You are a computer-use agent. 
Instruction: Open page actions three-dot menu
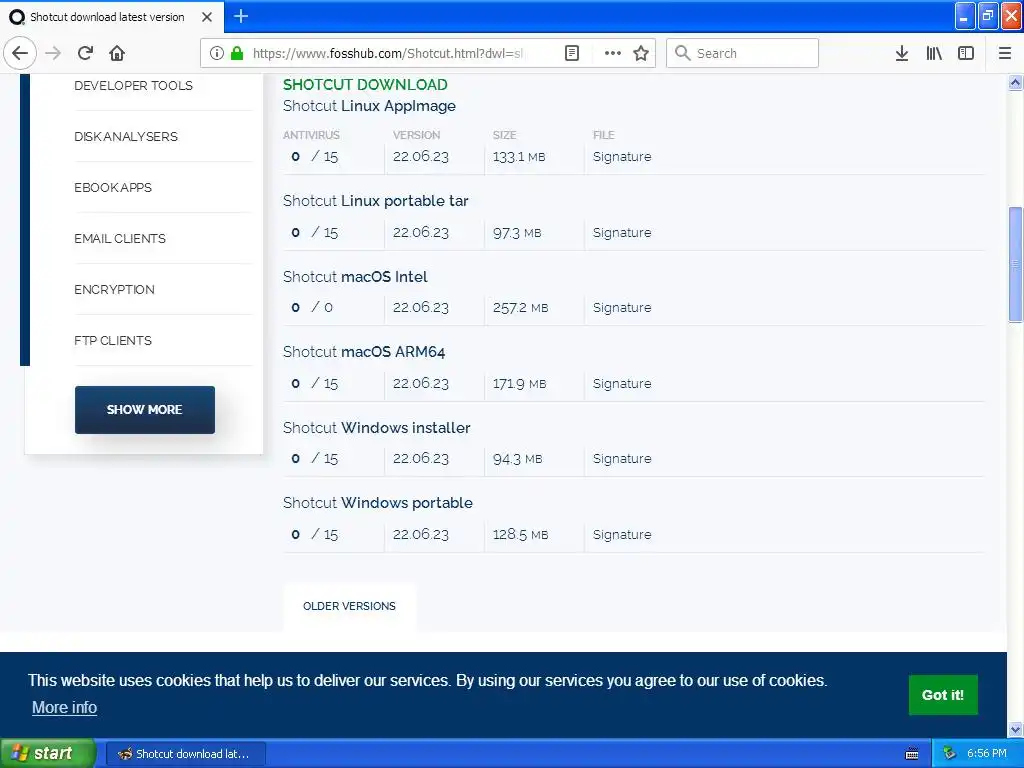pyautogui.click(x=613, y=53)
